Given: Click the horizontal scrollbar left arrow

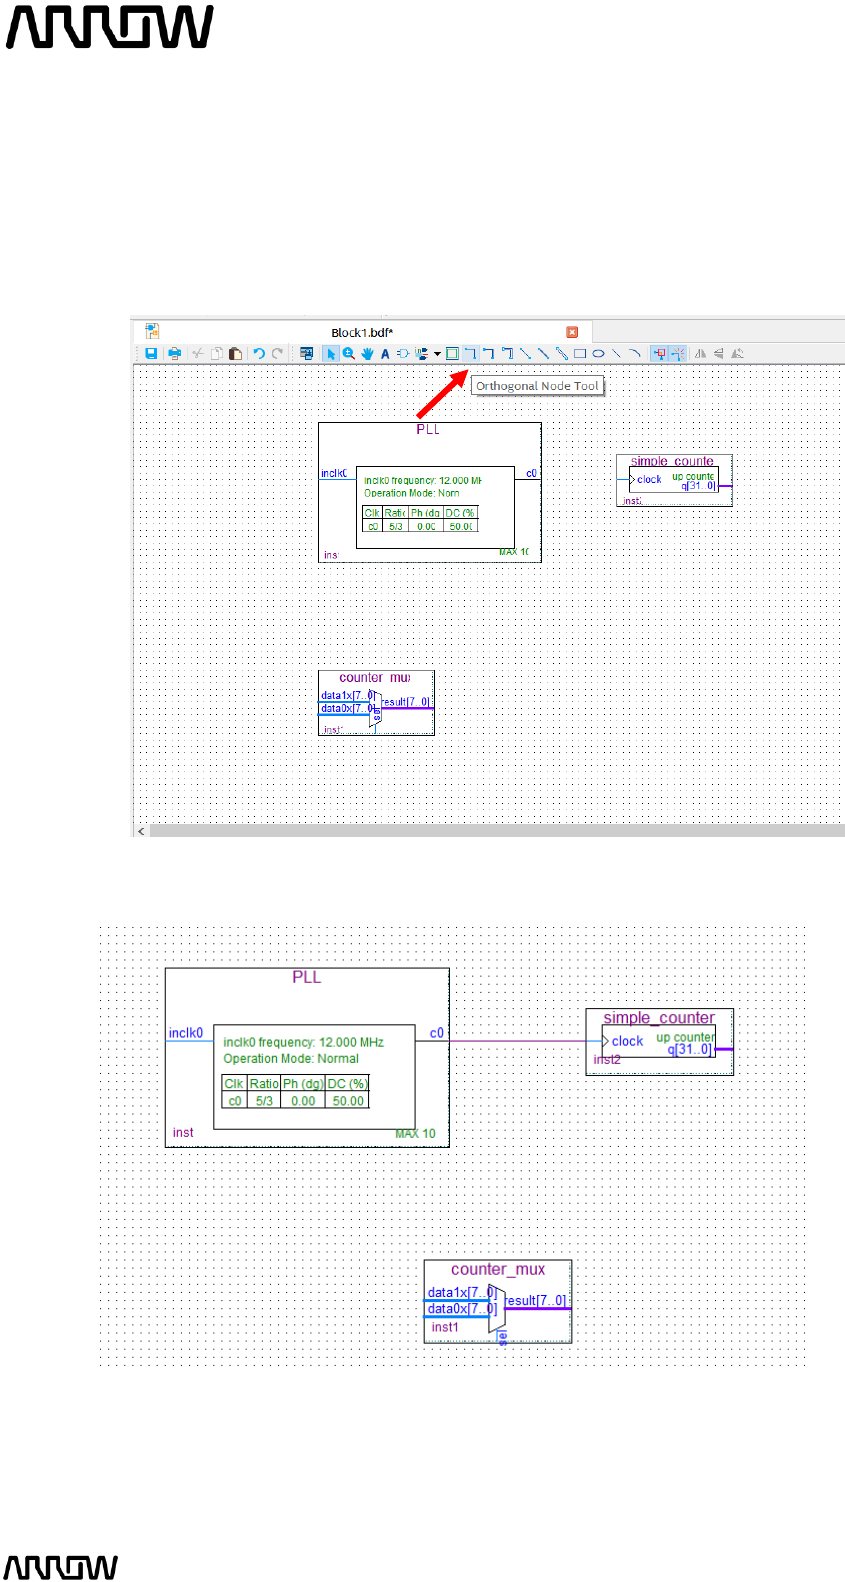Looking at the screenshot, I should tap(141, 831).
